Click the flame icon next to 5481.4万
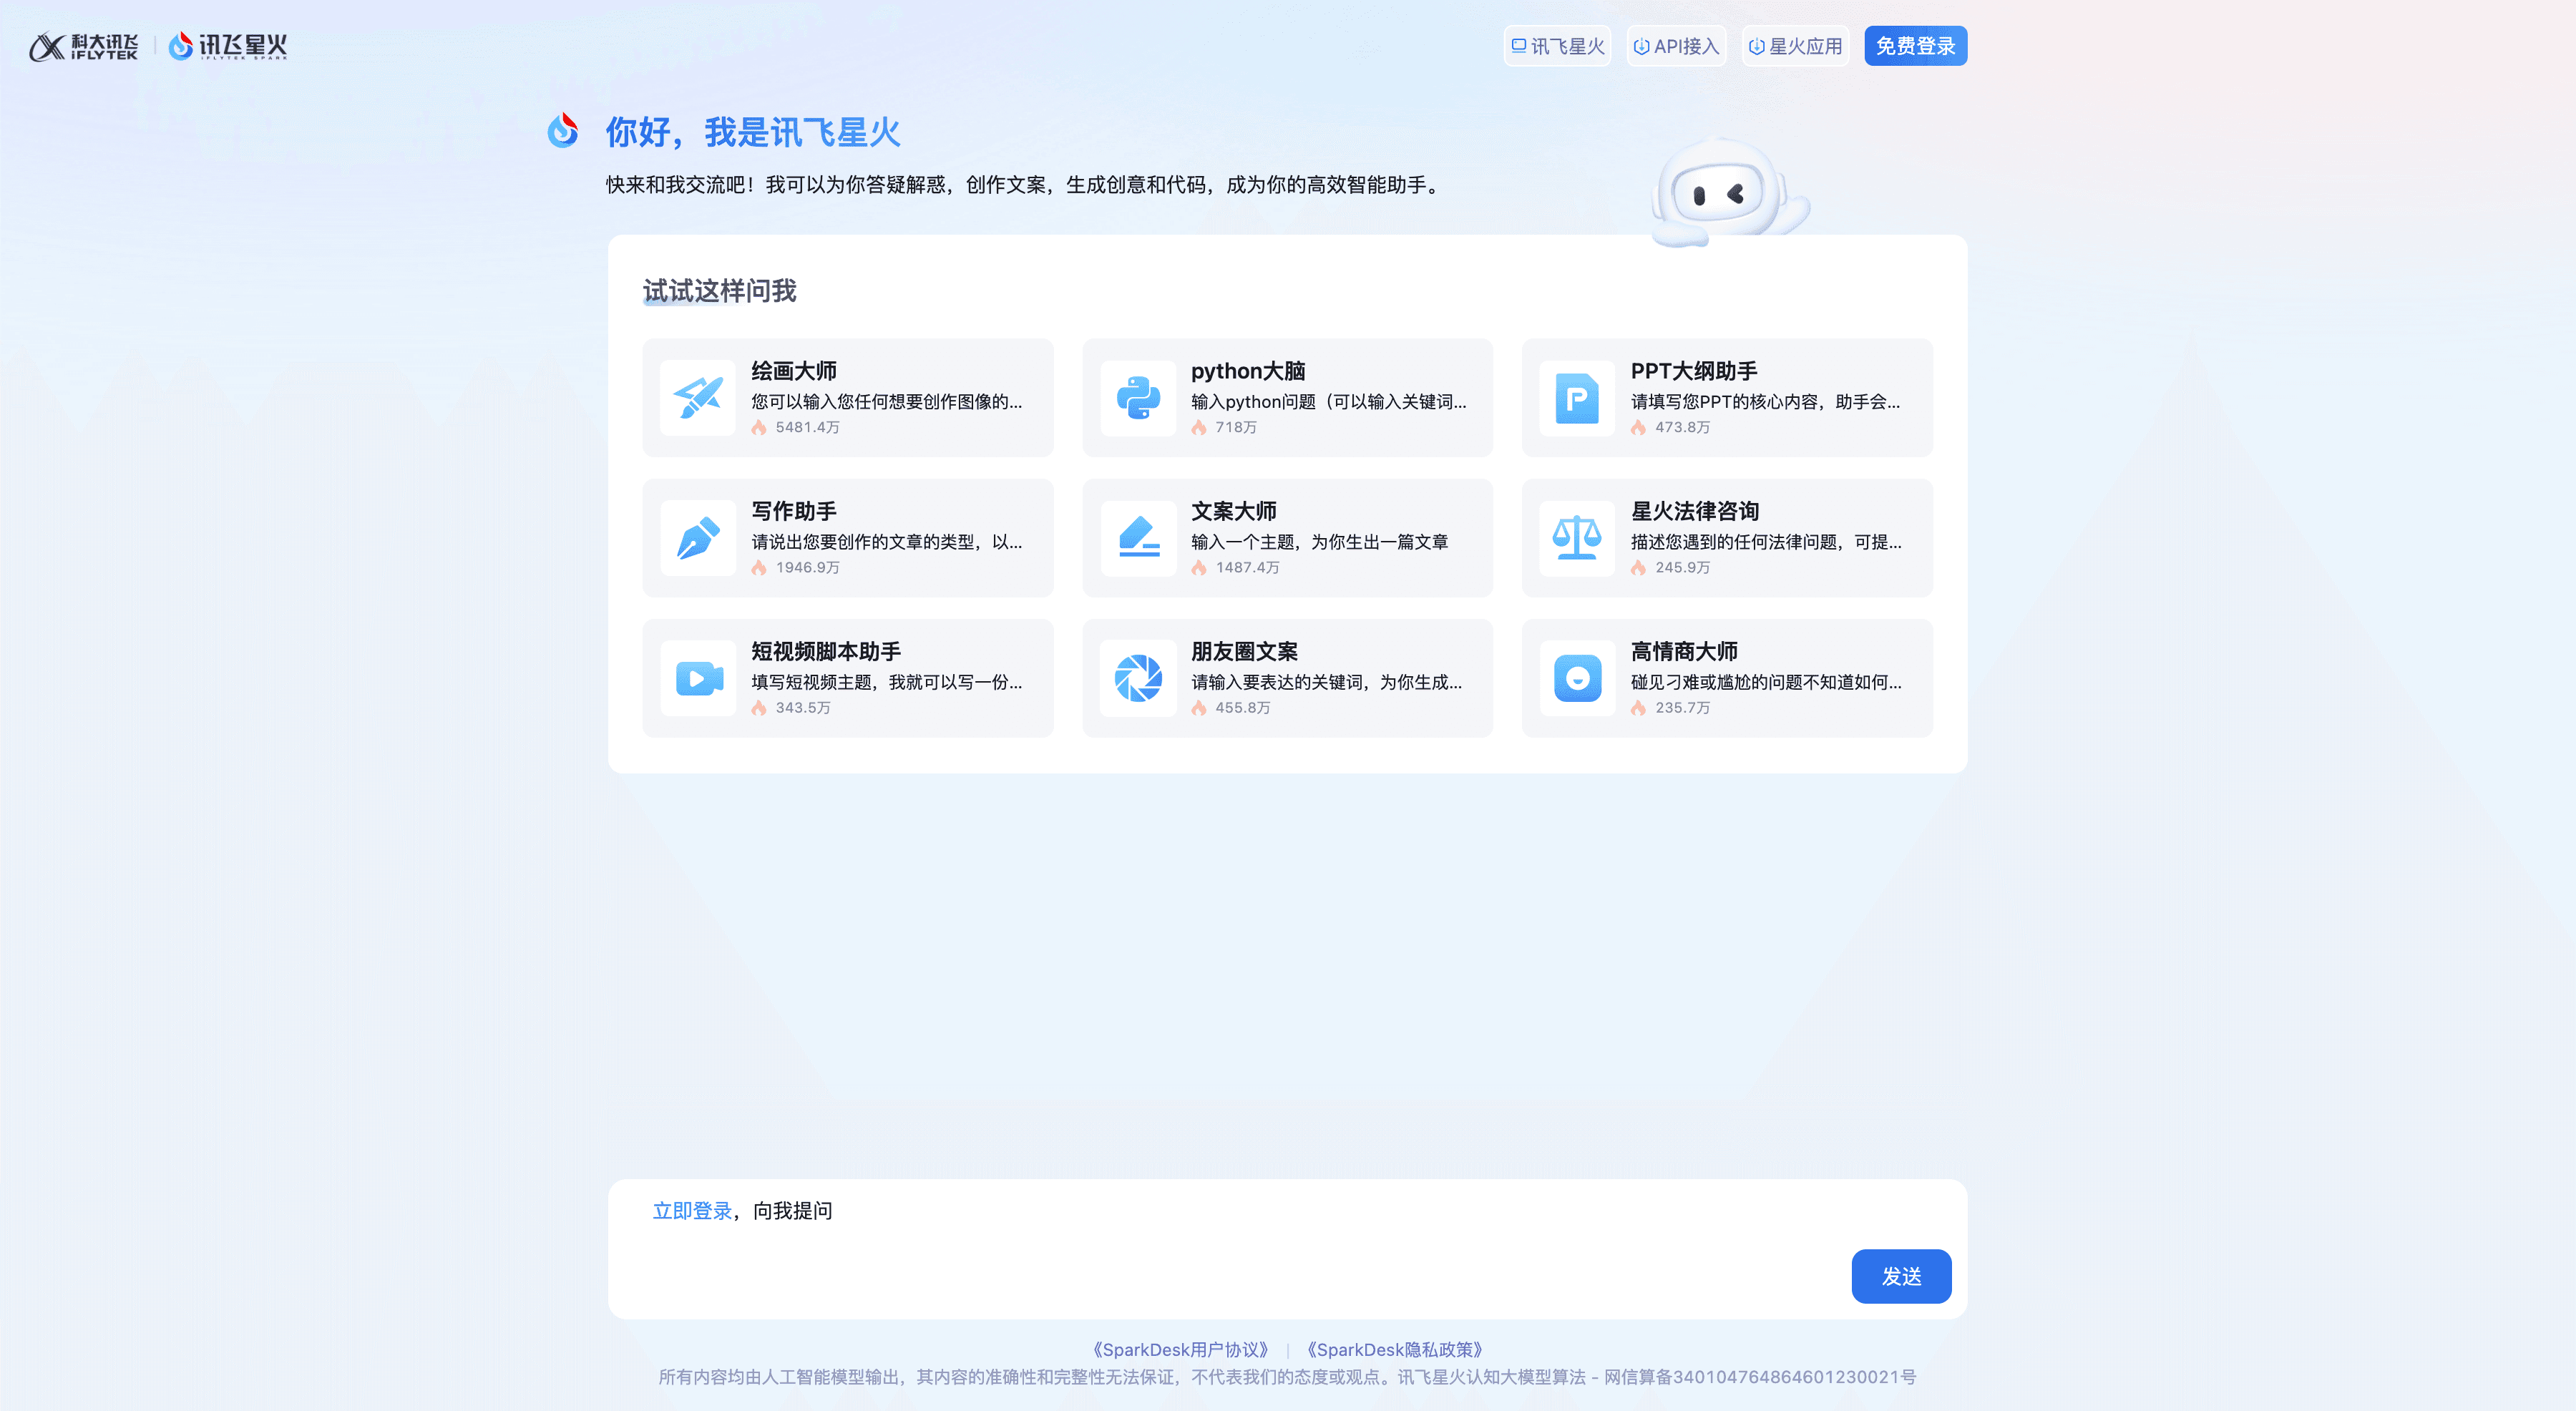2576x1411 pixels. 759,427
